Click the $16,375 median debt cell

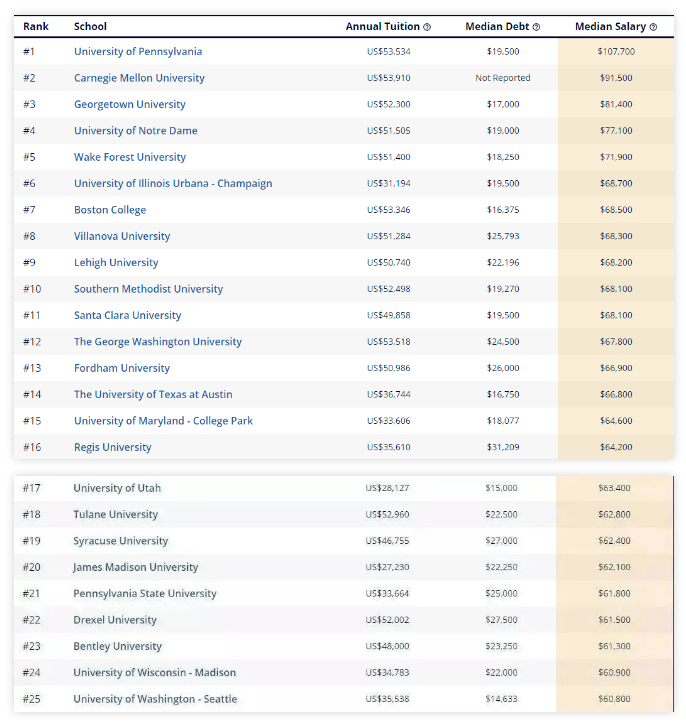click(503, 210)
